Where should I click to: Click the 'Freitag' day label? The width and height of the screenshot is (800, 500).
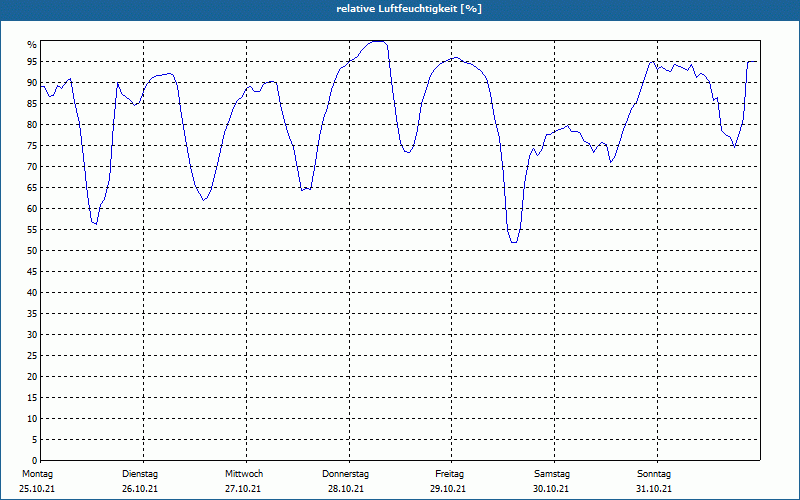(449, 474)
